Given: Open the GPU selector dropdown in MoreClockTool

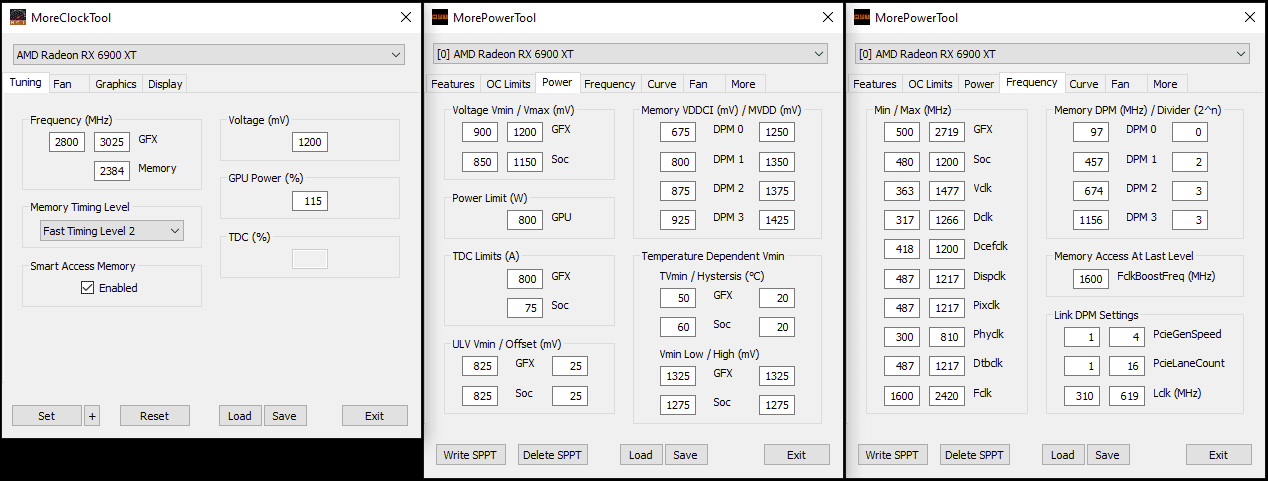Looking at the screenshot, I should pos(209,54).
